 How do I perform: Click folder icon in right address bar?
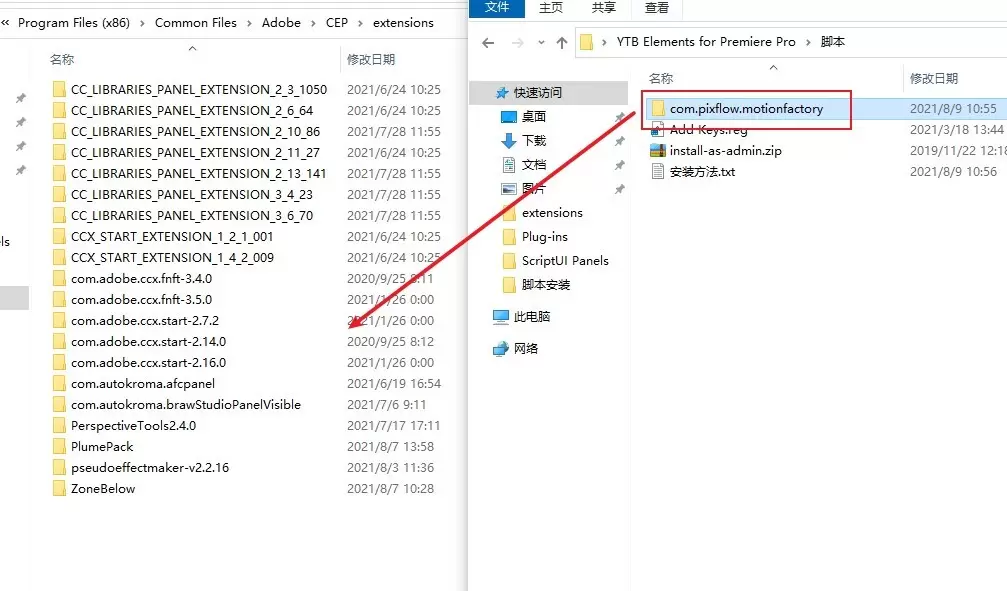pyautogui.click(x=586, y=42)
